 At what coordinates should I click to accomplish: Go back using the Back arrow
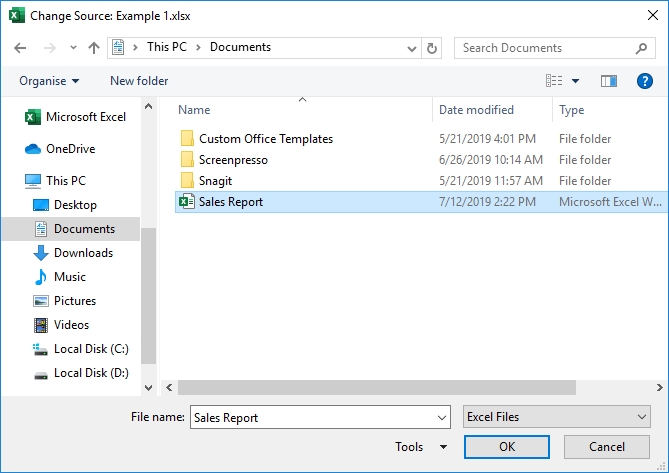pos(20,48)
